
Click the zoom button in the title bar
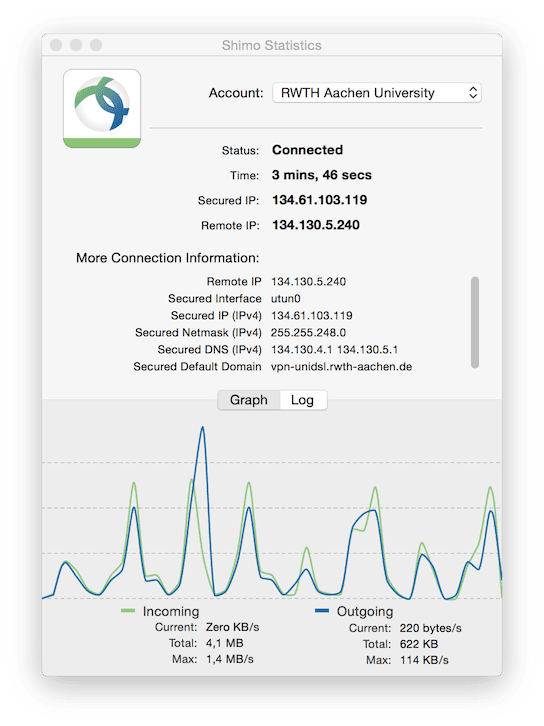[x=96, y=45]
